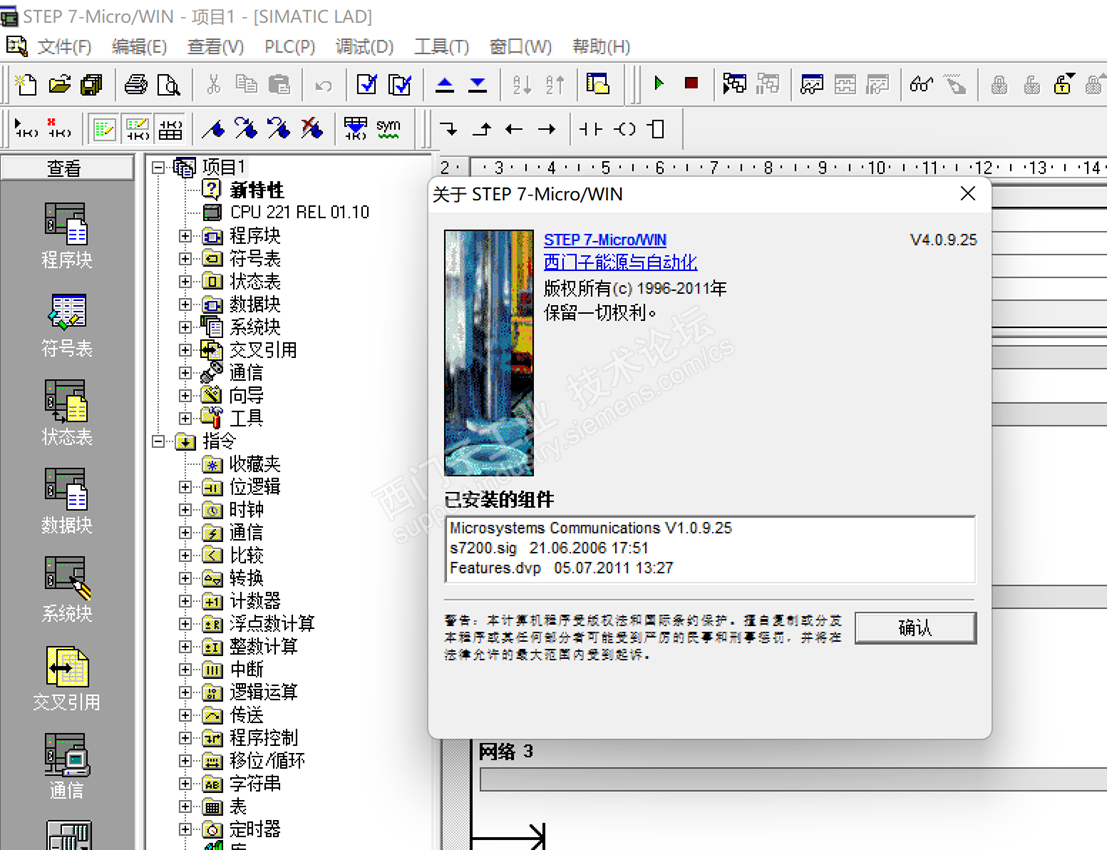The width and height of the screenshot is (1107, 850).
Task: Expand the 程序块 tree node
Action: coord(185,236)
